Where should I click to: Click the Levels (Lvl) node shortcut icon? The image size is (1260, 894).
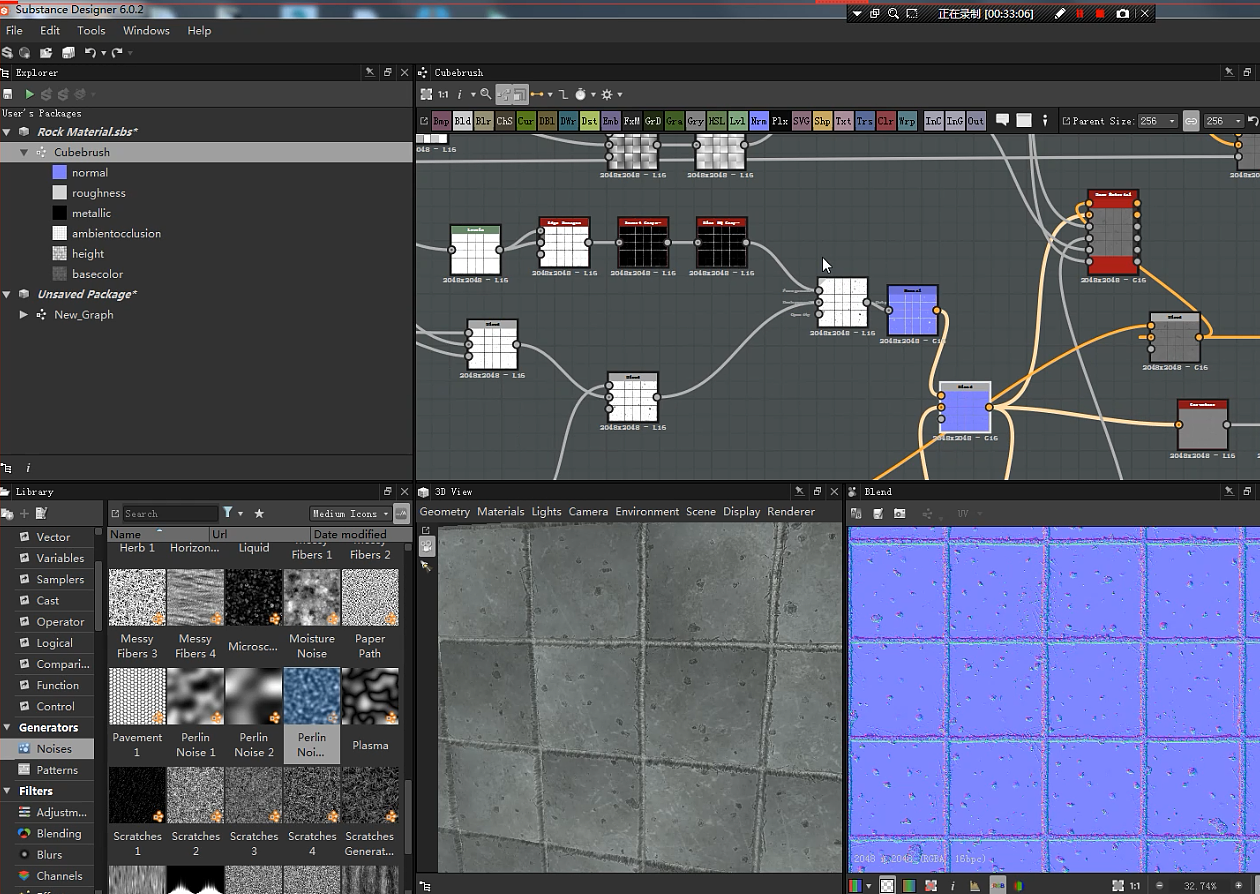[x=737, y=121]
